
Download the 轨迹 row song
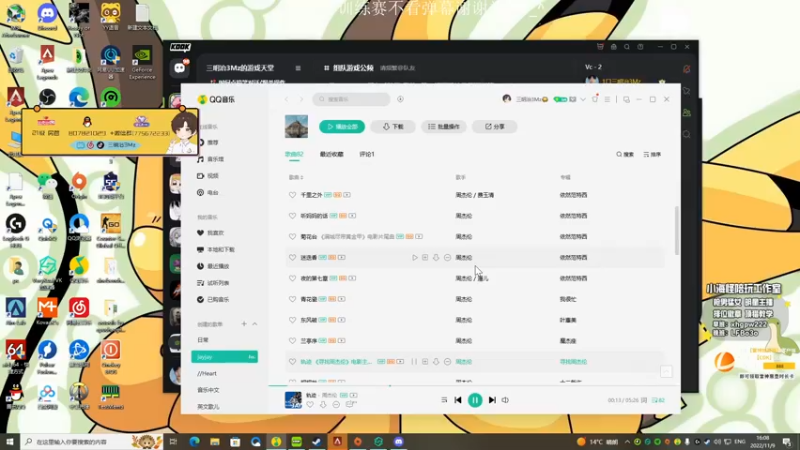[x=436, y=362]
